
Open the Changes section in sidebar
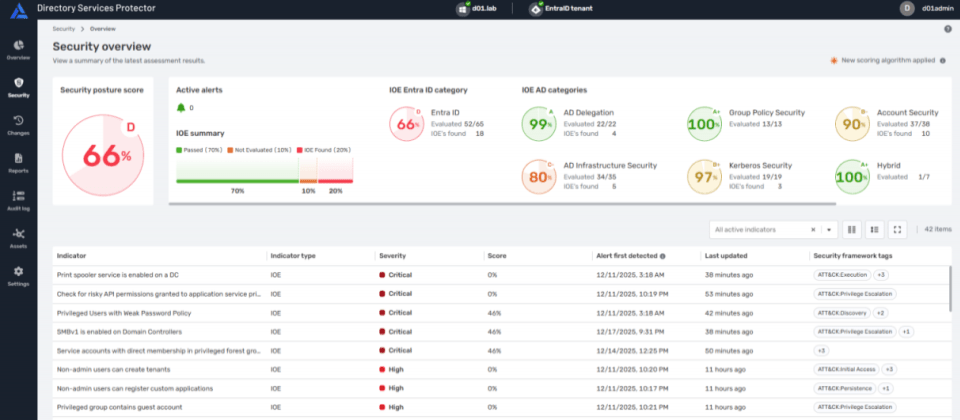(18, 124)
